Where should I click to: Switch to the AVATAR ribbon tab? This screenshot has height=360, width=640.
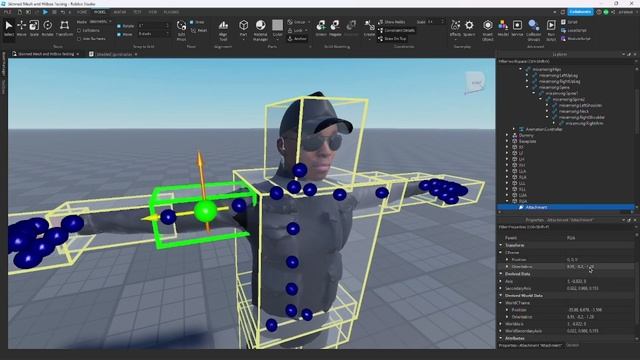tap(120, 12)
